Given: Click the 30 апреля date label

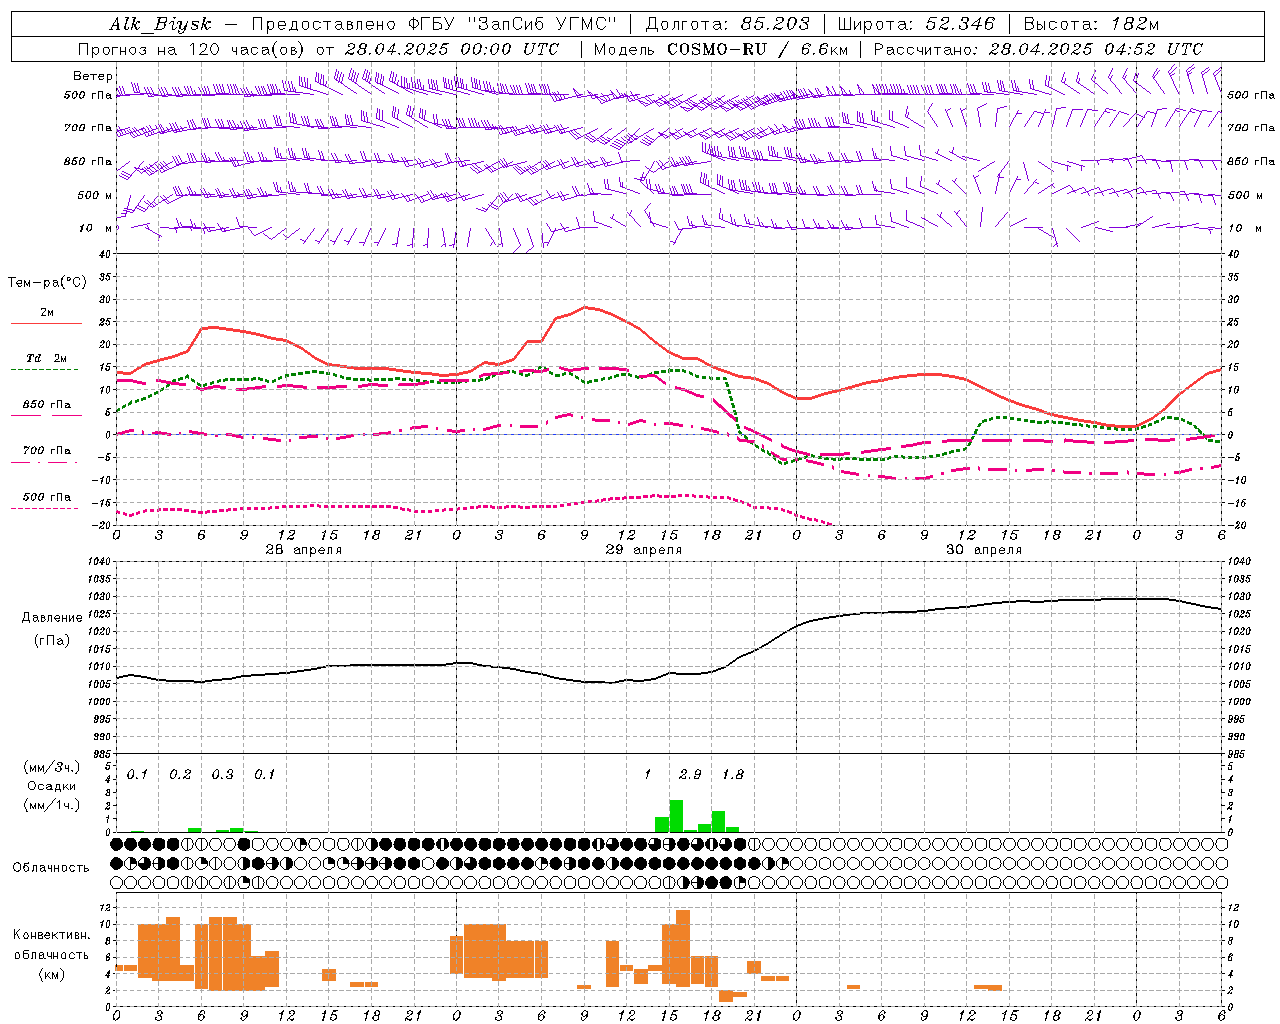Looking at the screenshot, I should [x=983, y=550].
